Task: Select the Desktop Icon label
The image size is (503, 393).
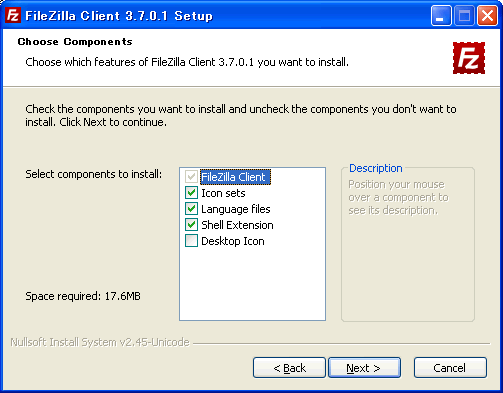Action: point(233,241)
